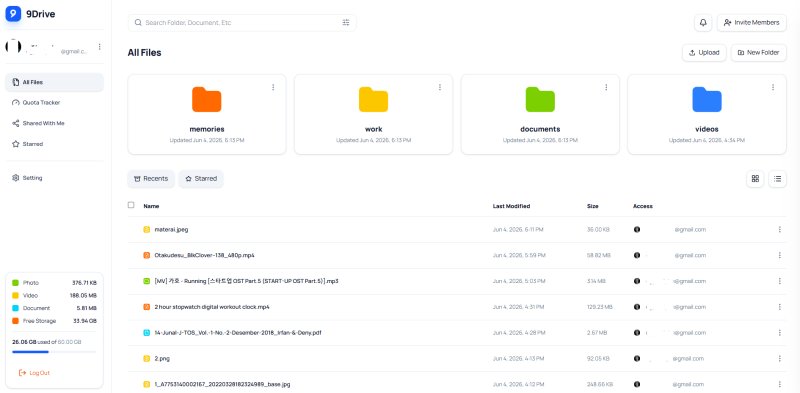The width and height of the screenshot is (800, 393).
Task: Open options menu for documents folder
Action: tap(606, 87)
